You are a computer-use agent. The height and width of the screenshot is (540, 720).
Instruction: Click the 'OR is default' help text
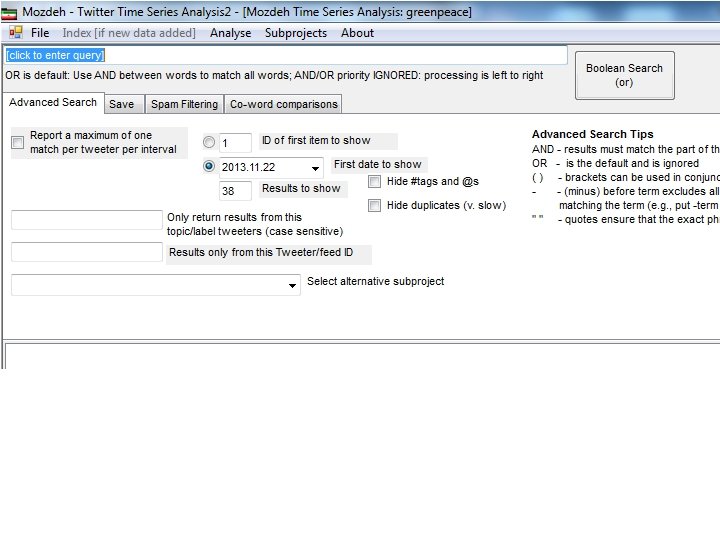point(274,75)
